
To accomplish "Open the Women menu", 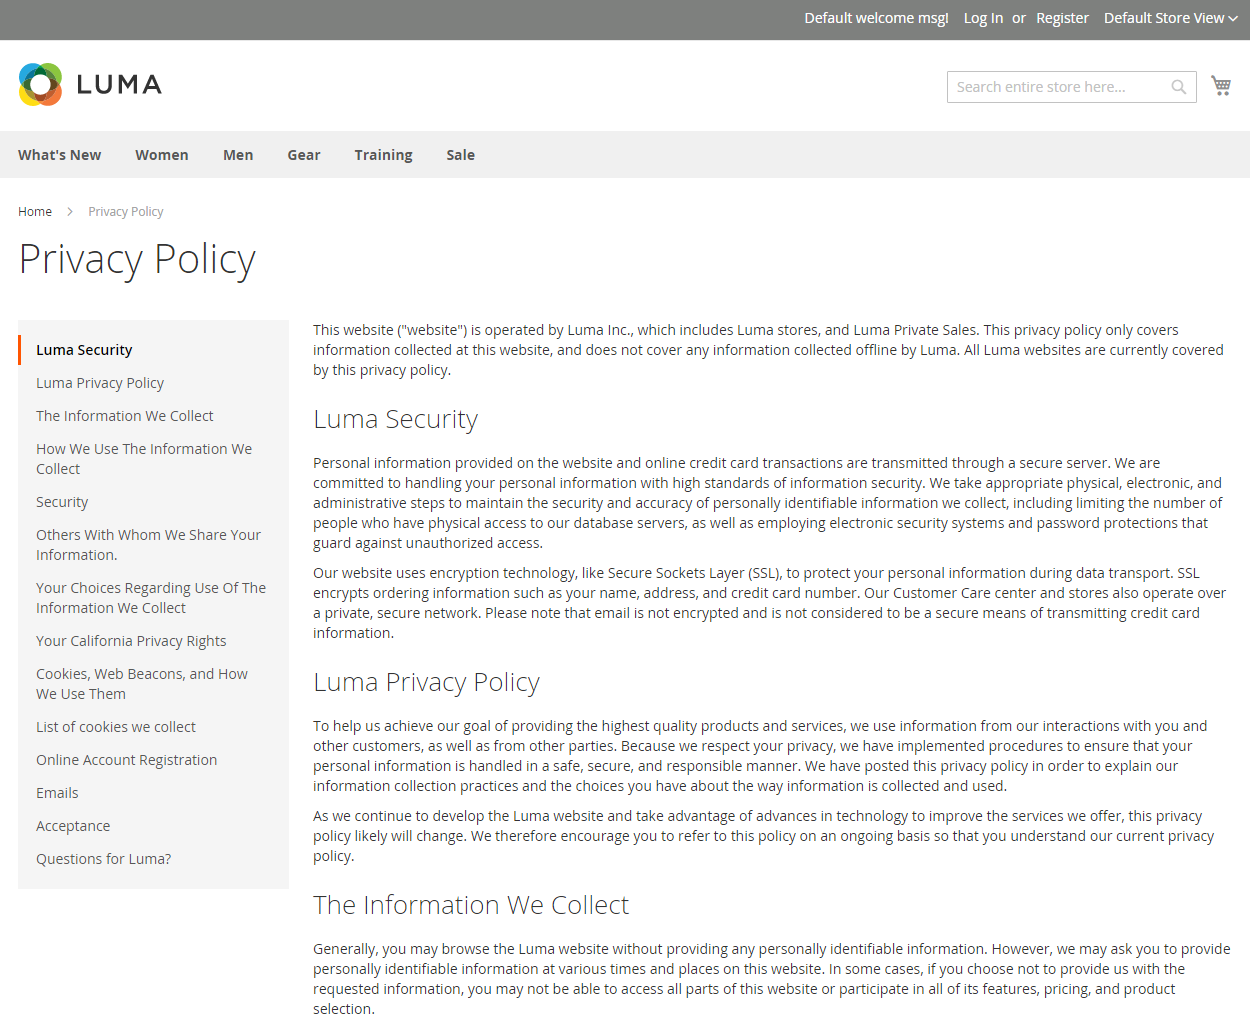I will (x=162, y=155).
